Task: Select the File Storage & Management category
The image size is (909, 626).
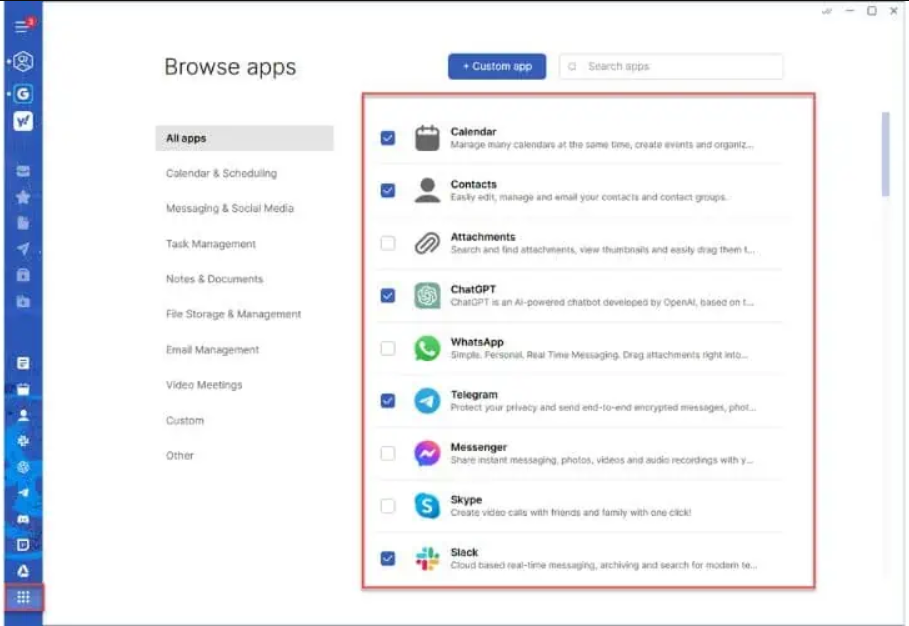Action: (x=234, y=314)
